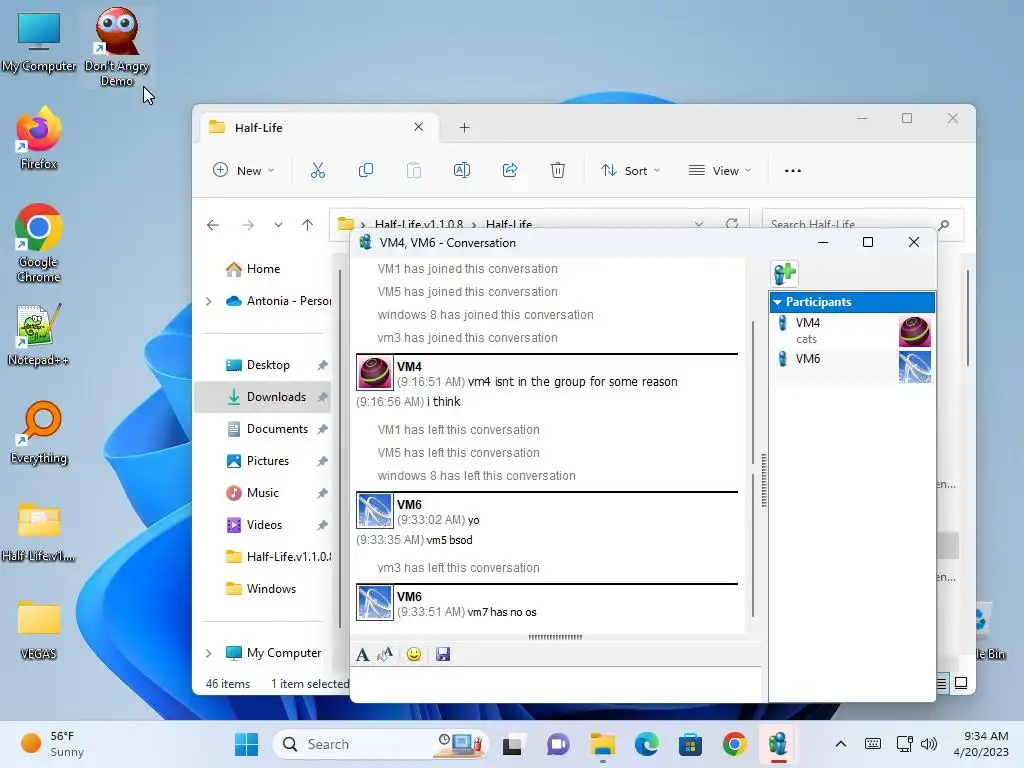
Task: Open the weather widget showing 56°F Sunny
Action: [x=54, y=744]
